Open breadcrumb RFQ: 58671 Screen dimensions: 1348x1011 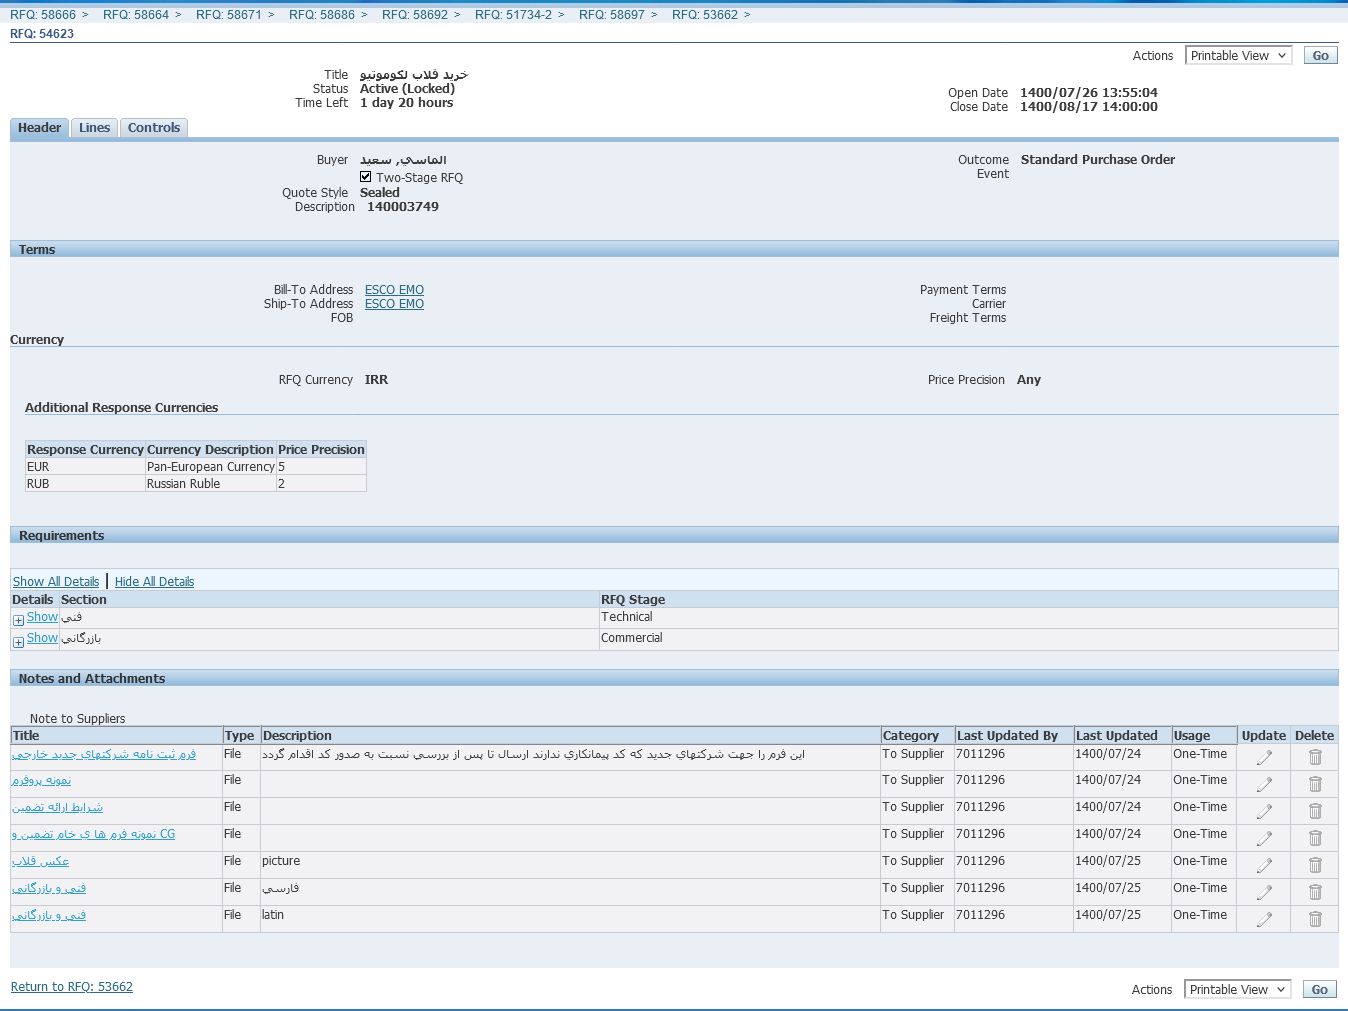point(229,15)
